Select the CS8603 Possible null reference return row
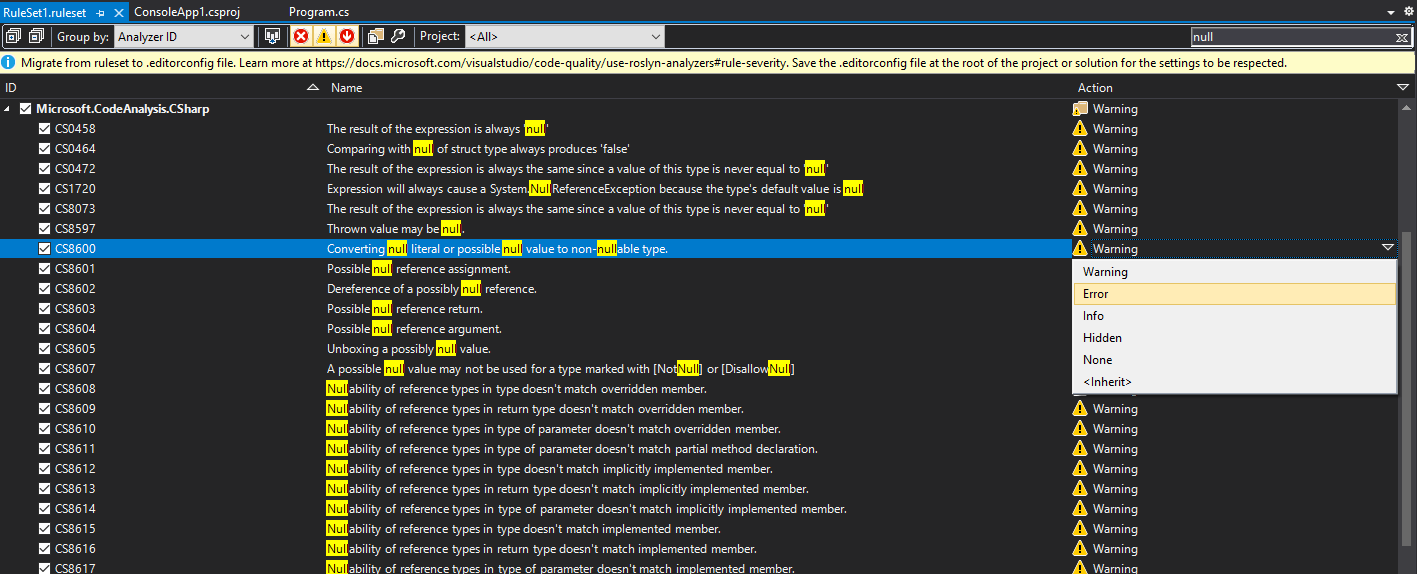Screen dimensions: 1417x574 [x=535, y=309]
